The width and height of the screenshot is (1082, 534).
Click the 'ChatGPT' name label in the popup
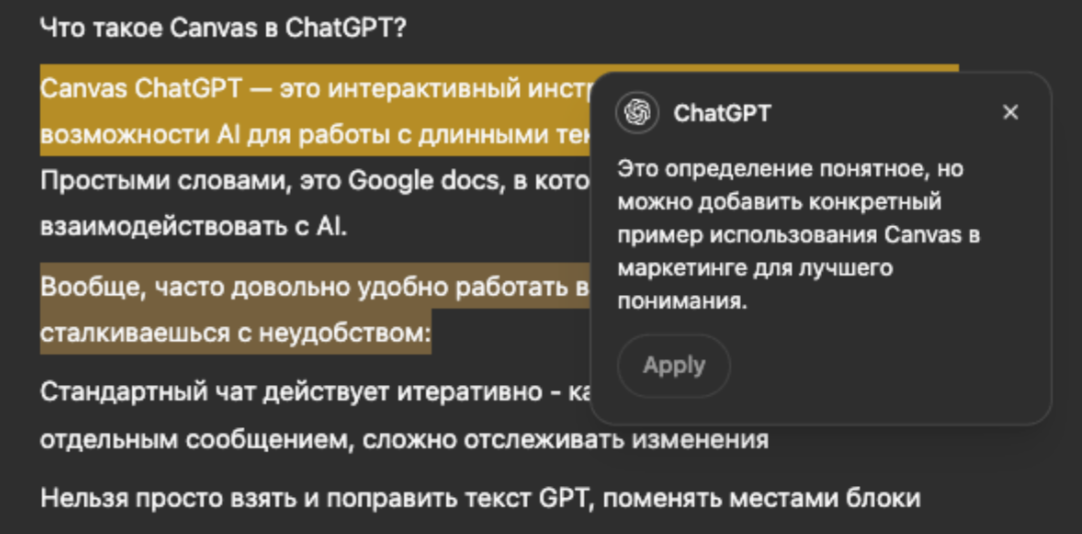tap(722, 113)
